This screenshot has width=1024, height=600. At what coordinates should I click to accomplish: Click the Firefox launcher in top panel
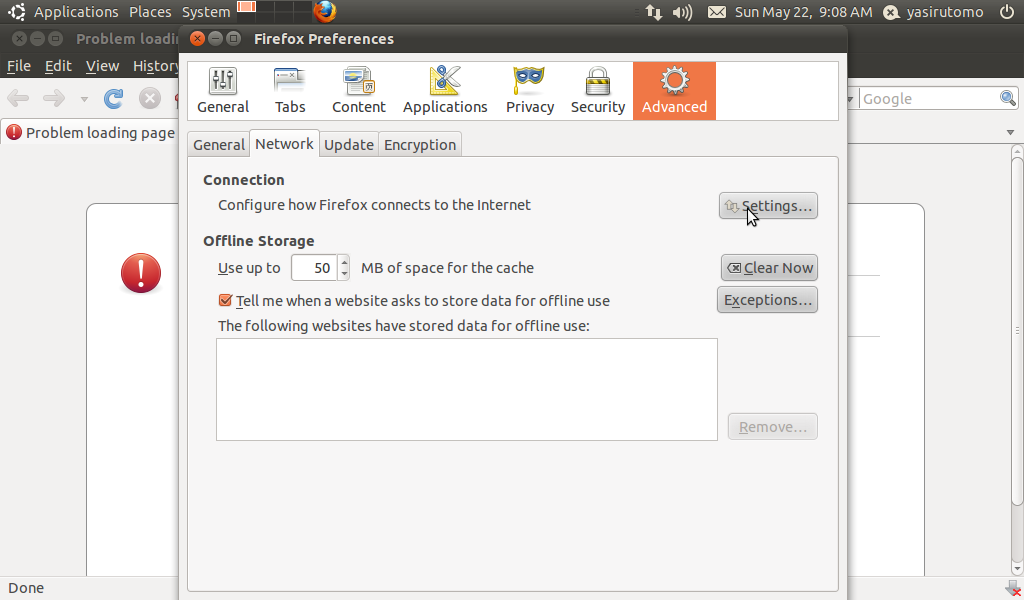pos(325,11)
